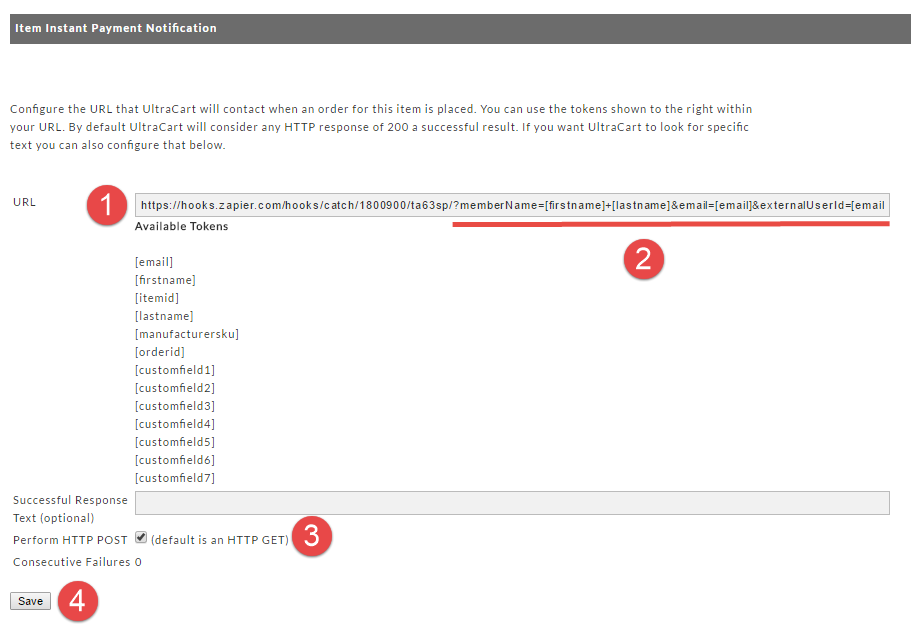The width and height of the screenshot is (911, 625).
Task: Click the Successful Response Text (optional) label
Action: 70,509
